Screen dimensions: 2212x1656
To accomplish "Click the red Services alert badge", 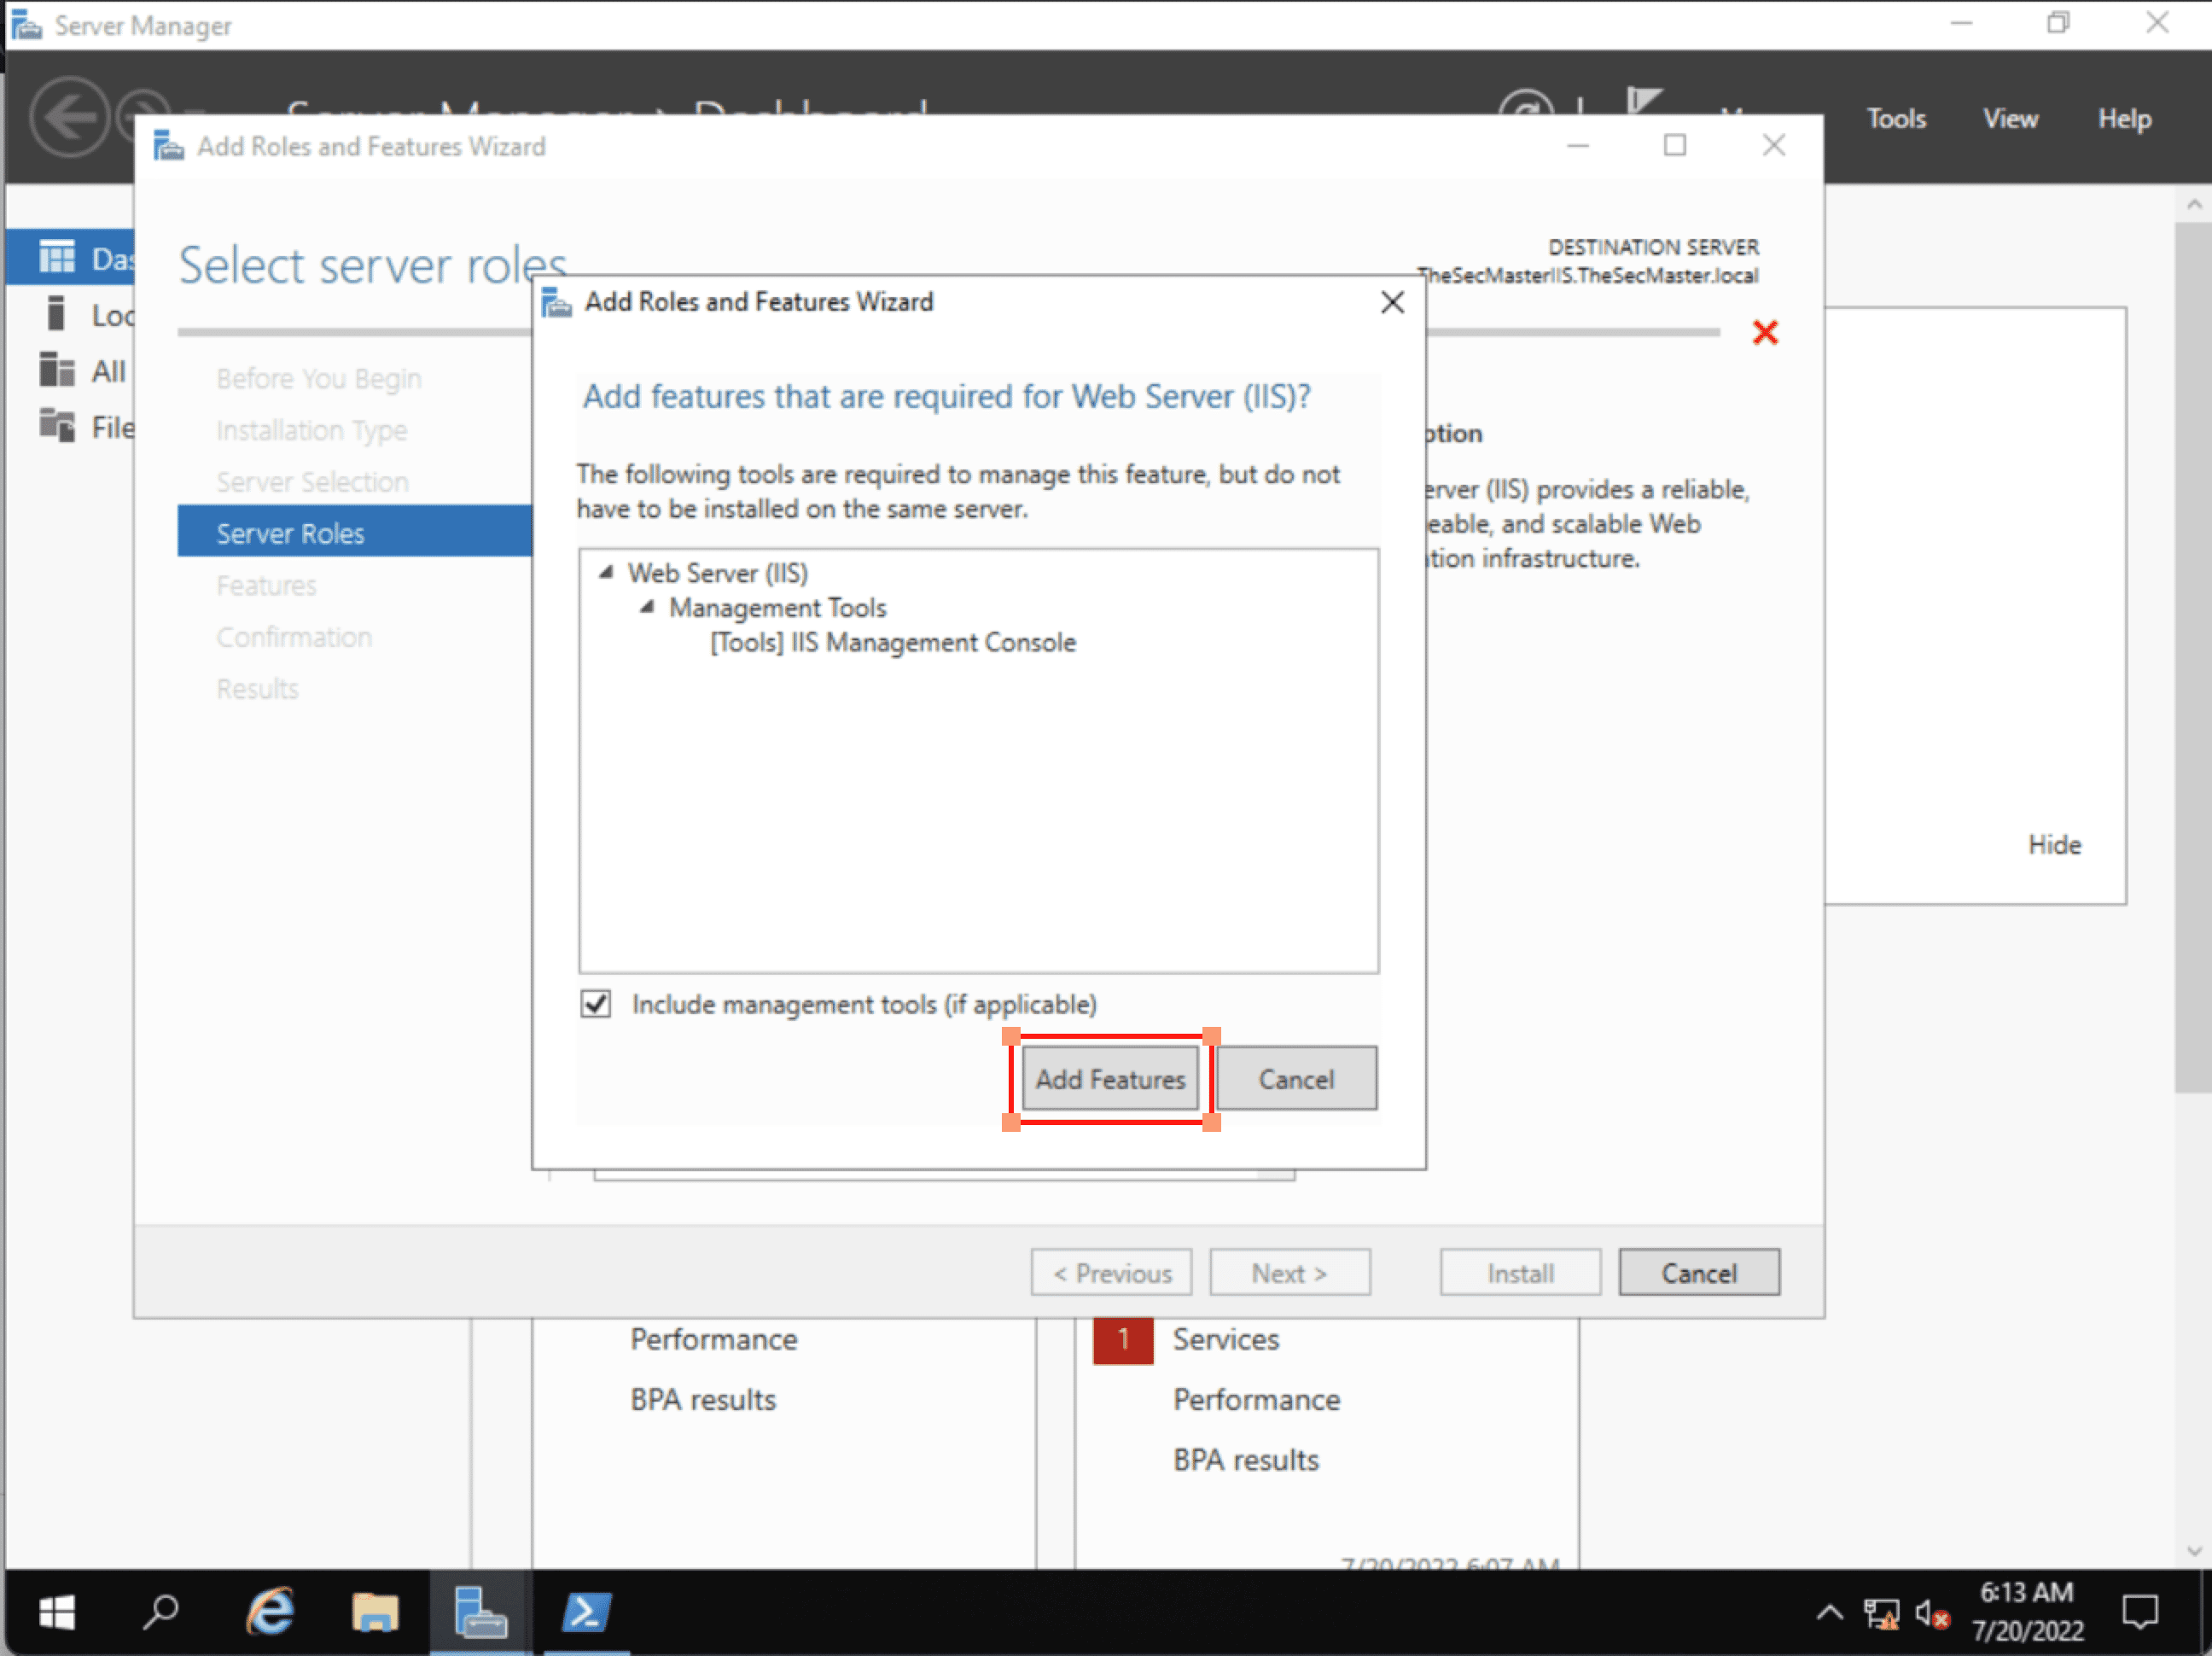I will 1122,1340.
